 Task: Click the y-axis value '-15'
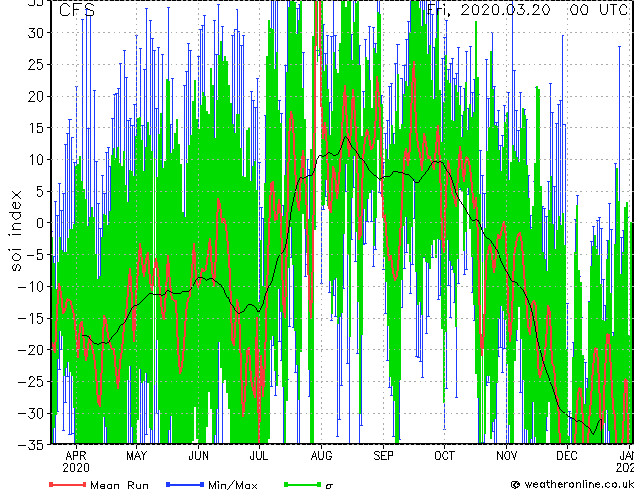click(31, 318)
